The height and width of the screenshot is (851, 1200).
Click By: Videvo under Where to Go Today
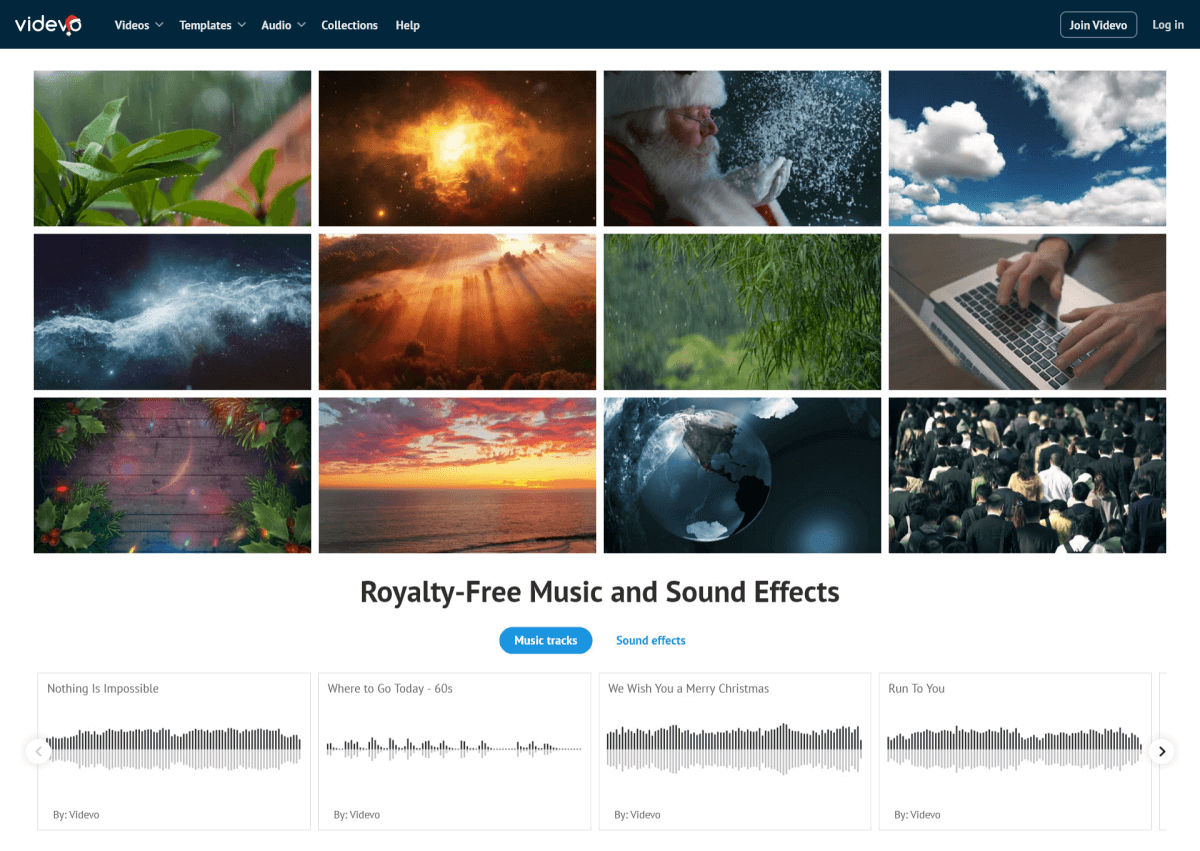pos(357,815)
